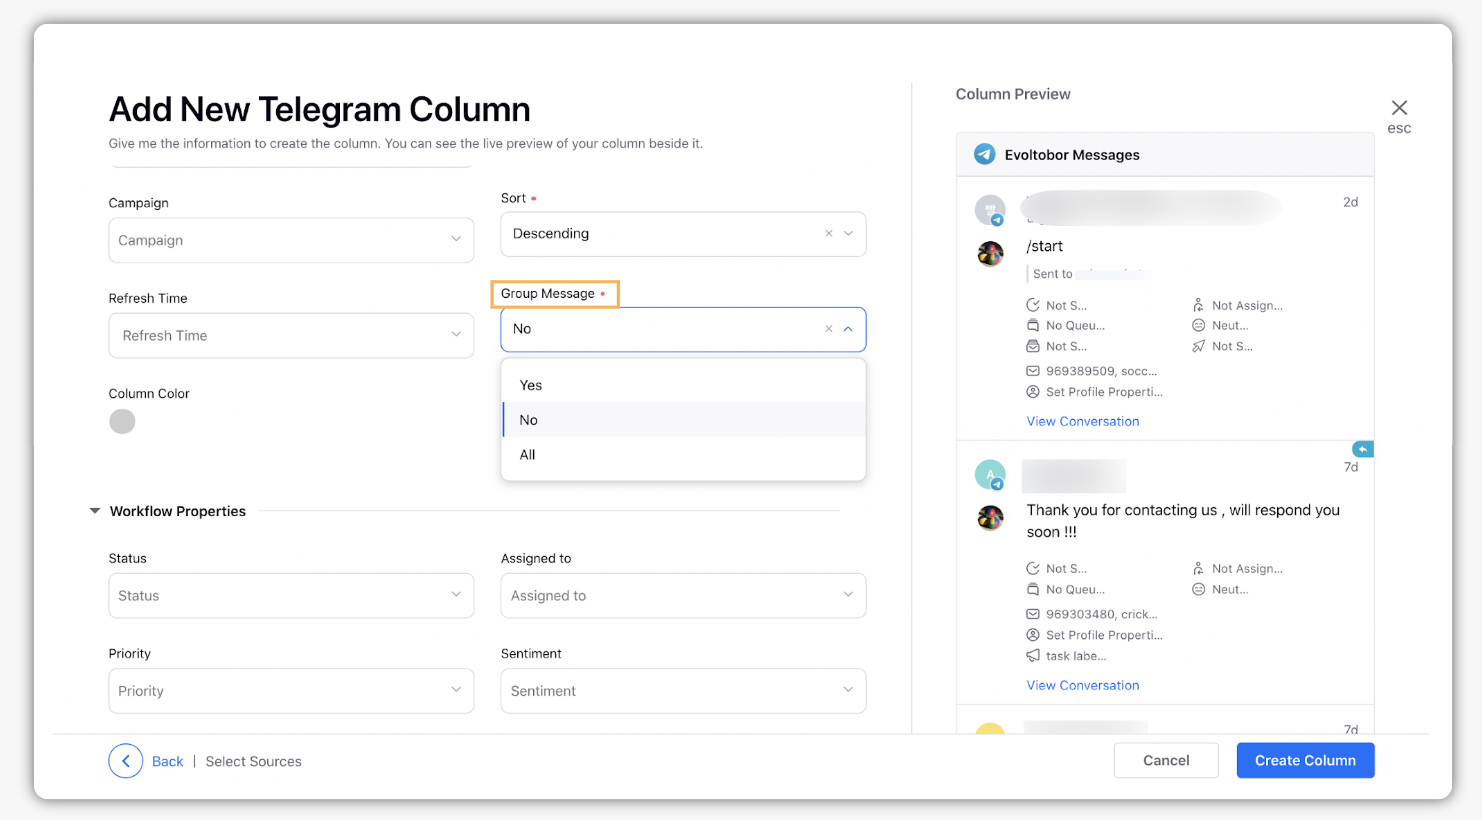The width and height of the screenshot is (1482, 820).
Task: Open the Sort dropdown chevron
Action: [x=848, y=234]
